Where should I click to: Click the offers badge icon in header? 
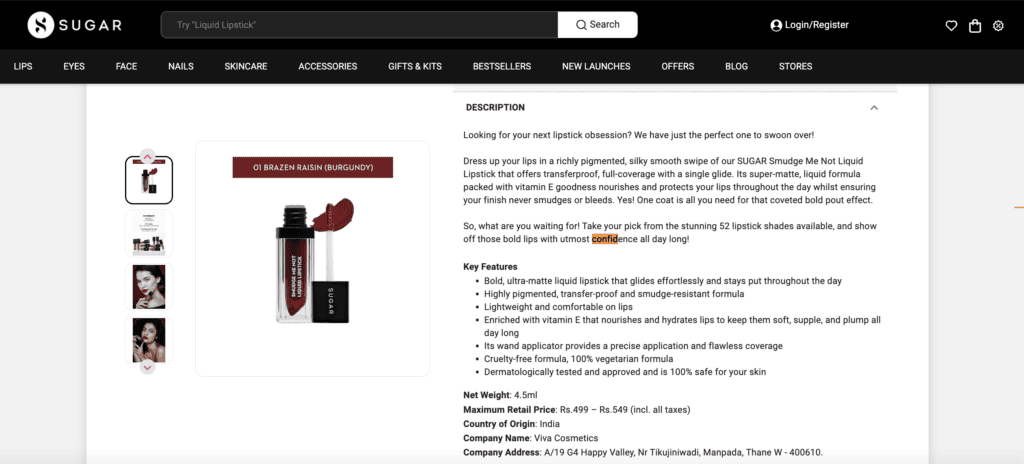[x=998, y=26]
